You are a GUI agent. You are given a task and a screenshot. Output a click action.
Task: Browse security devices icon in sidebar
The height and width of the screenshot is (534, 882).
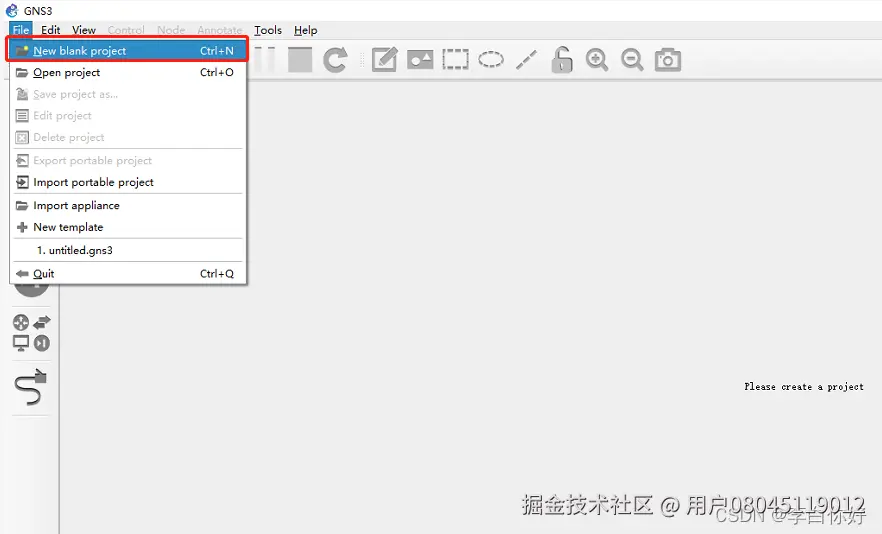pos(42,343)
